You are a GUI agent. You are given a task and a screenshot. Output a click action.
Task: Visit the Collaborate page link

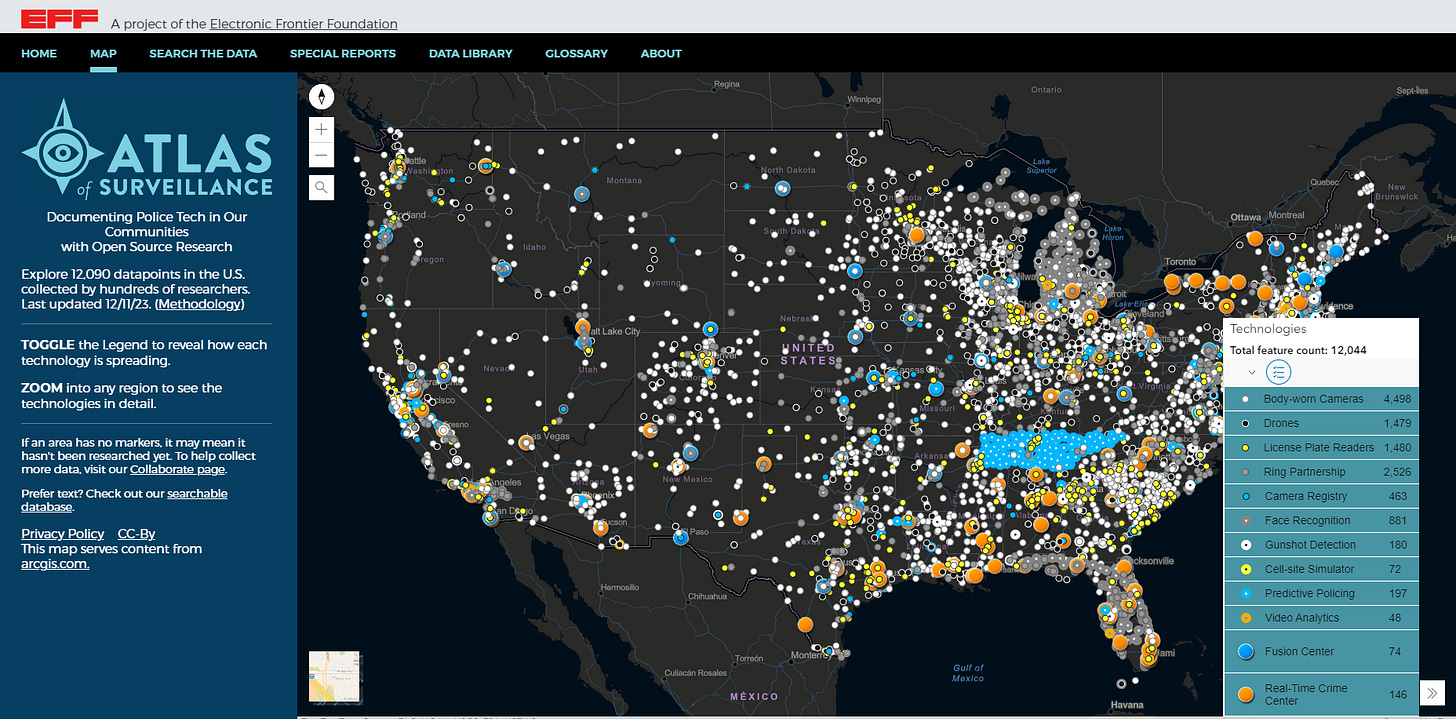pyautogui.click(x=177, y=469)
